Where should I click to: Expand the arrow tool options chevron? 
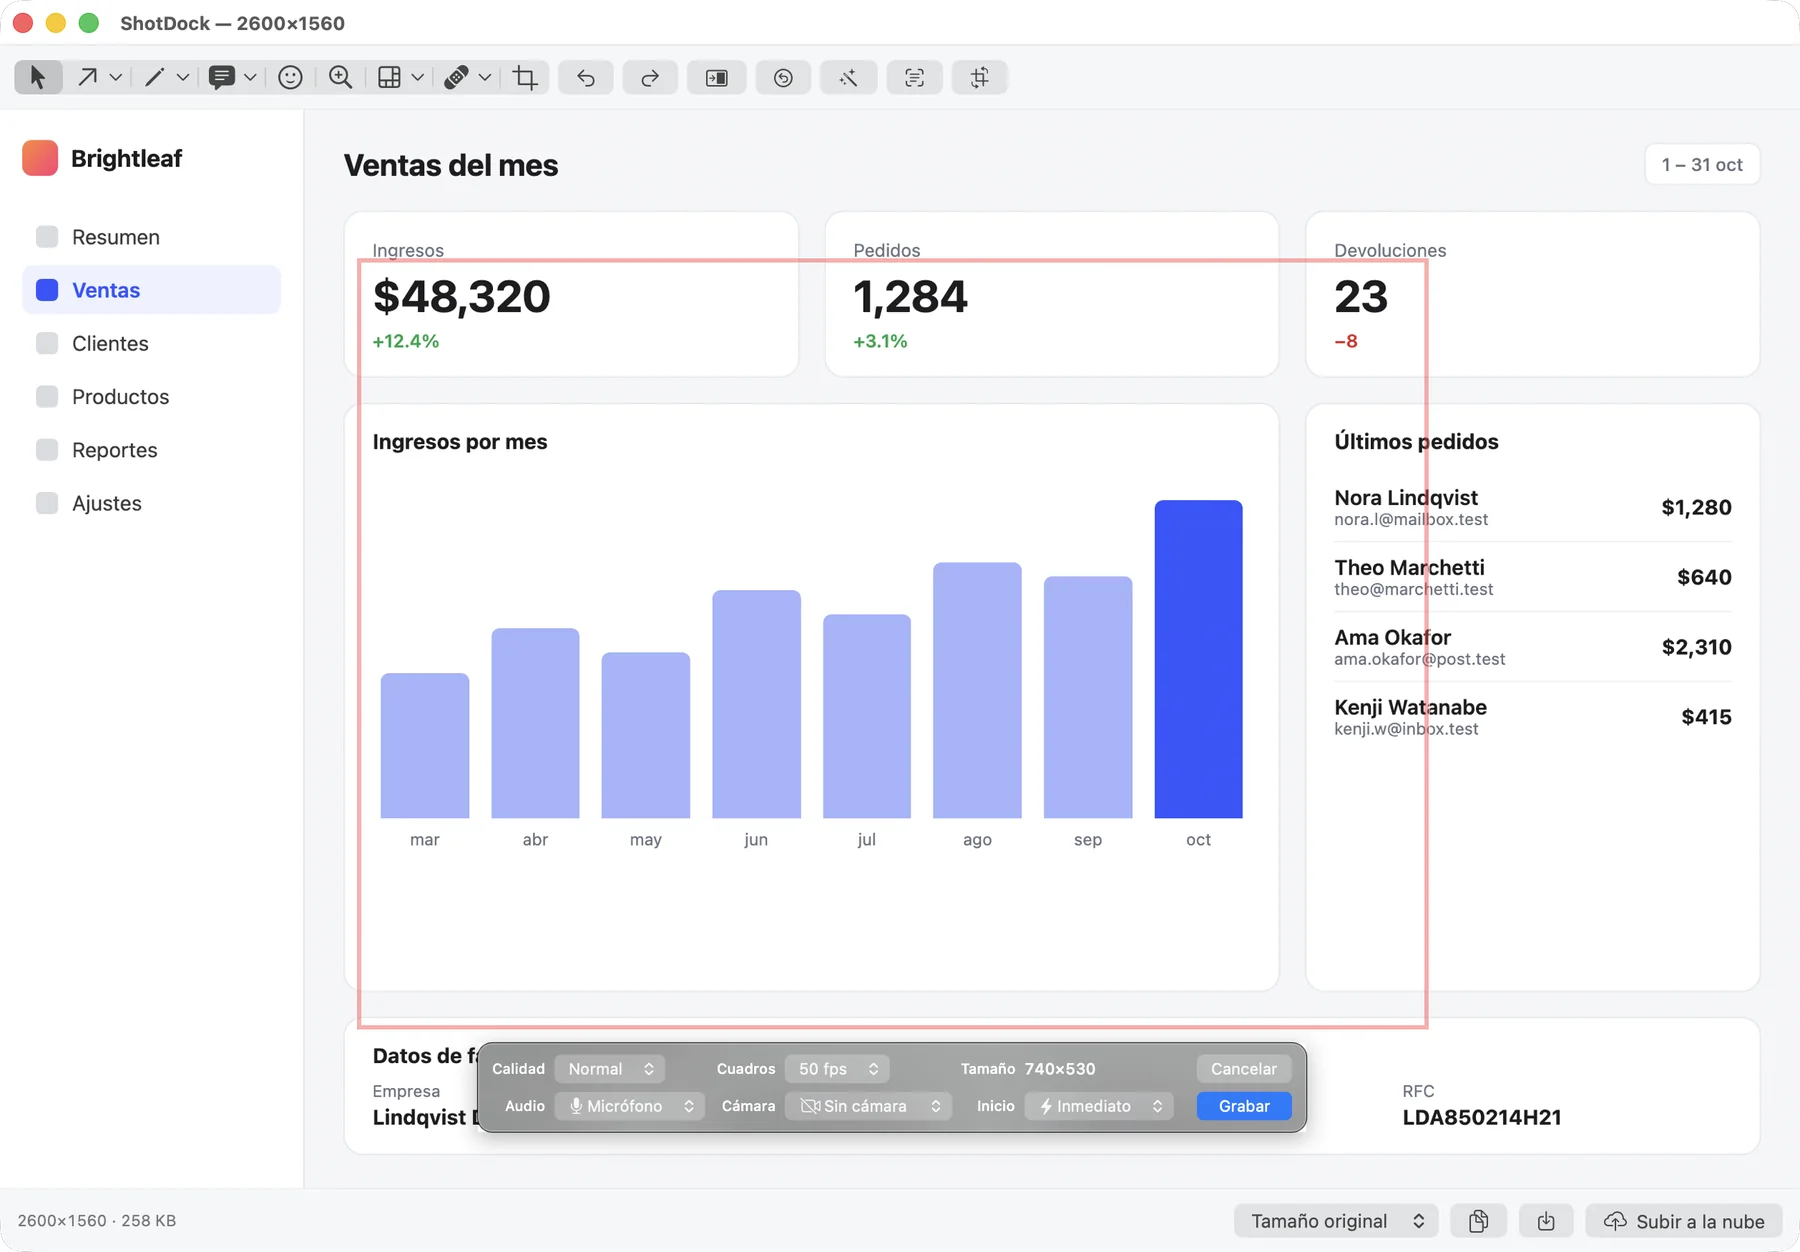[116, 77]
